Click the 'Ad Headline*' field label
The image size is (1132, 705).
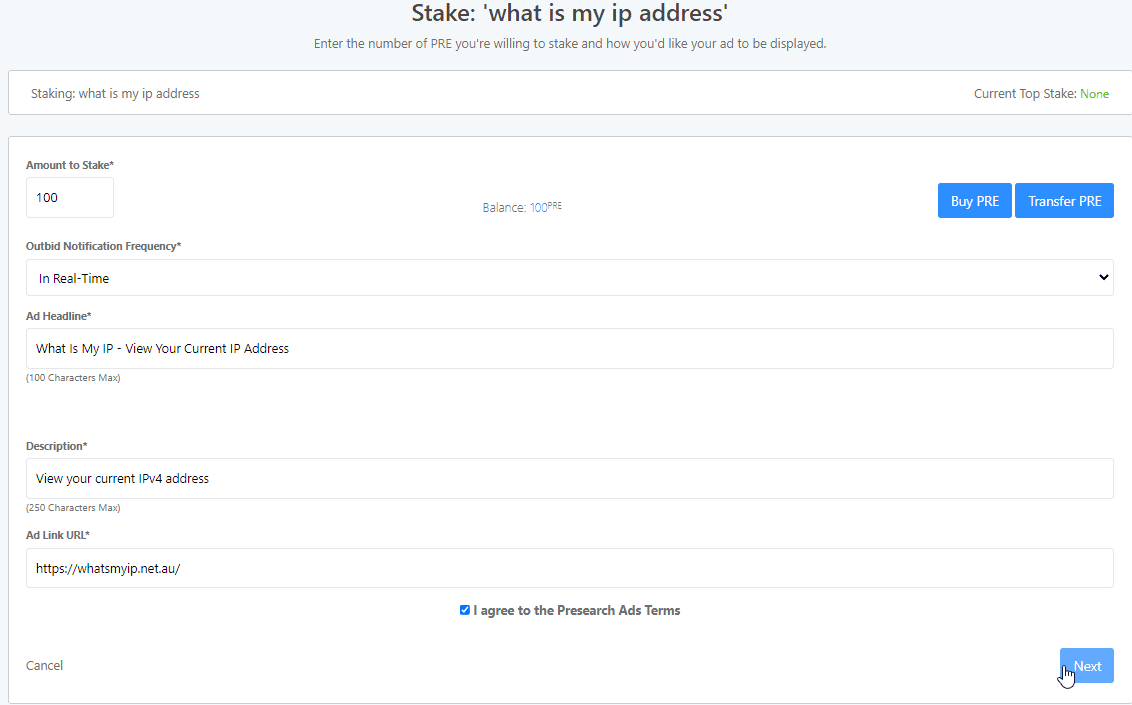tap(58, 316)
